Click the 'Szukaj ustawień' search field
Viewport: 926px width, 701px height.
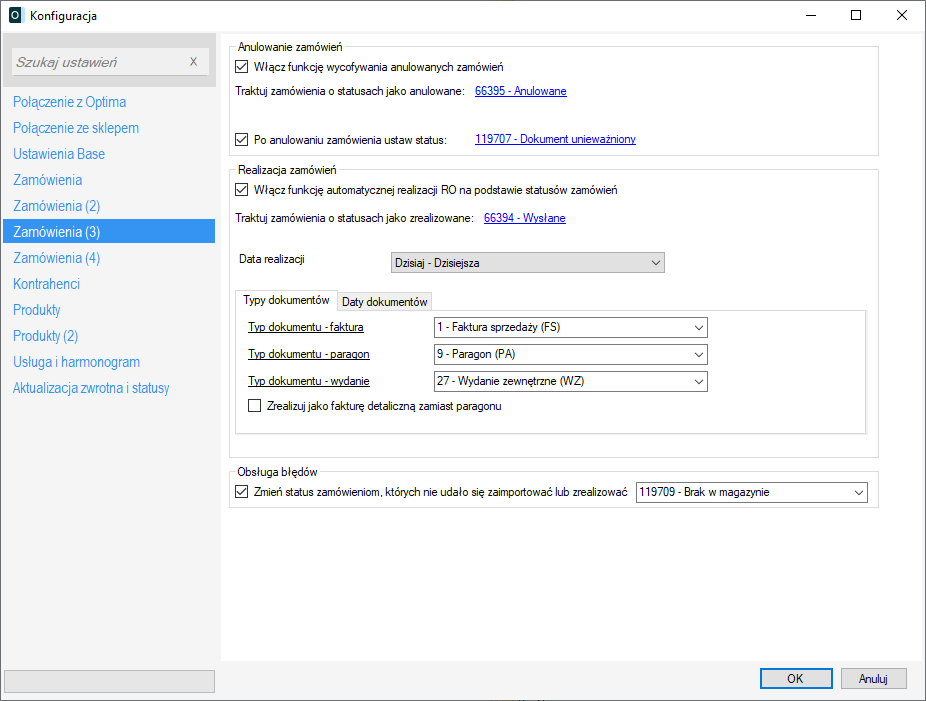pos(98,62)
